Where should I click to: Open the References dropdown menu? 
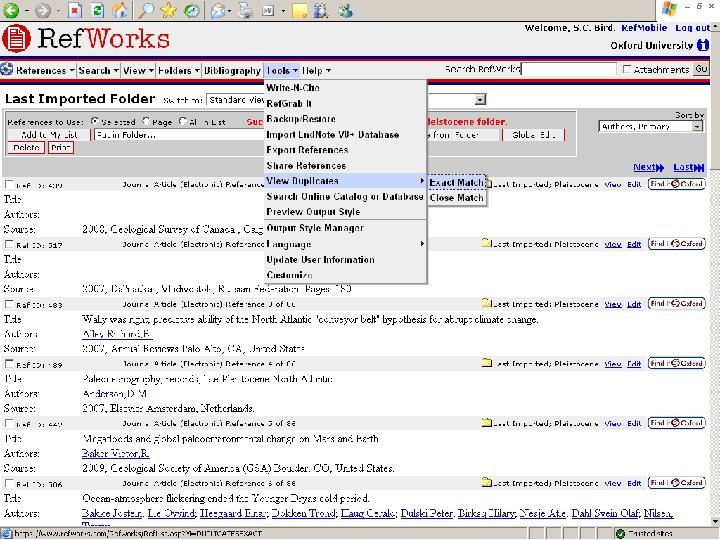45,70
